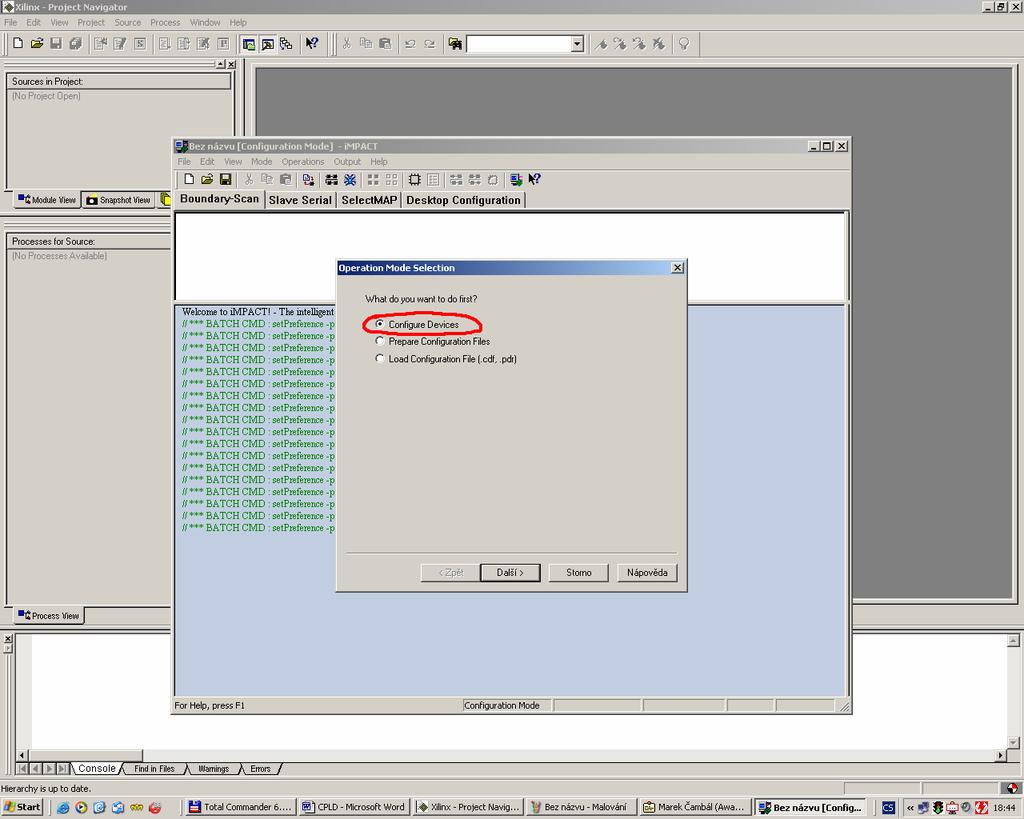Select Prepare Configuration Files option
The image size is (1024, 819).
tap(380, 341)
